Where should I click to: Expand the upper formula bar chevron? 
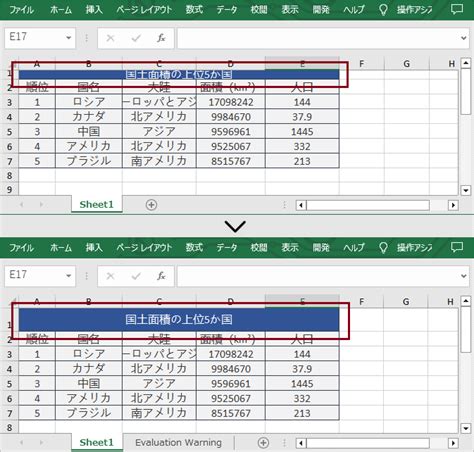[463, 38]
